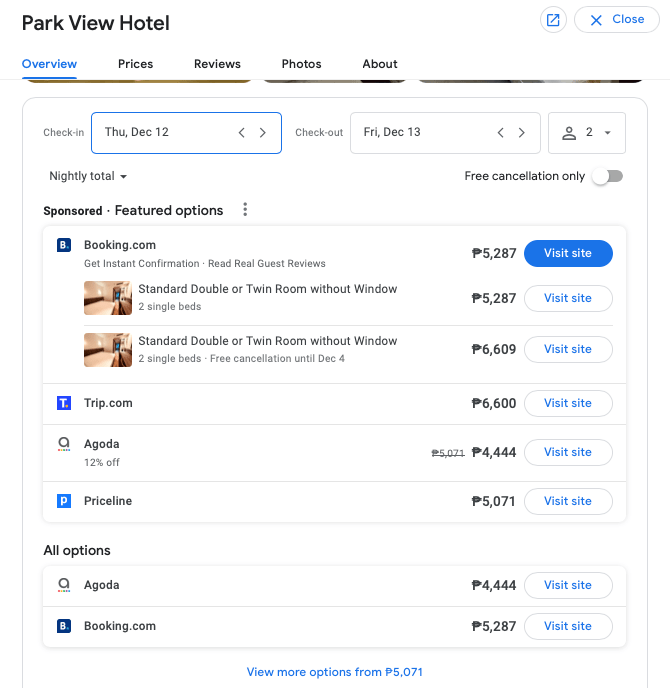Screen dimensions: 670x688
Task: Open first Standard Double room thumbnail at ₱5,287
Action: (x=108, y=298)
